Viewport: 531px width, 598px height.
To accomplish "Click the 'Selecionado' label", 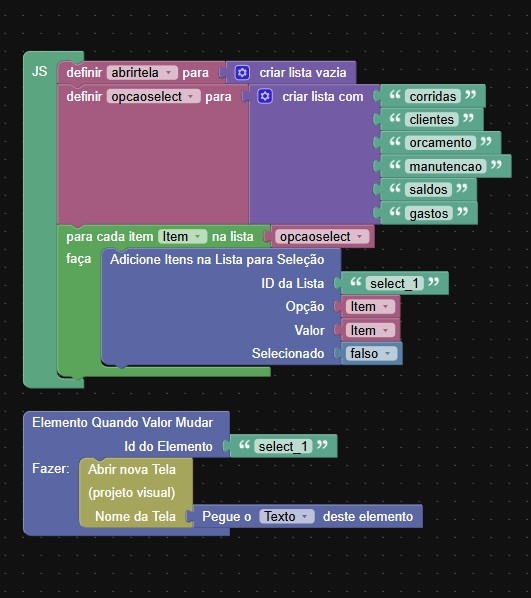I will (288, 354).
